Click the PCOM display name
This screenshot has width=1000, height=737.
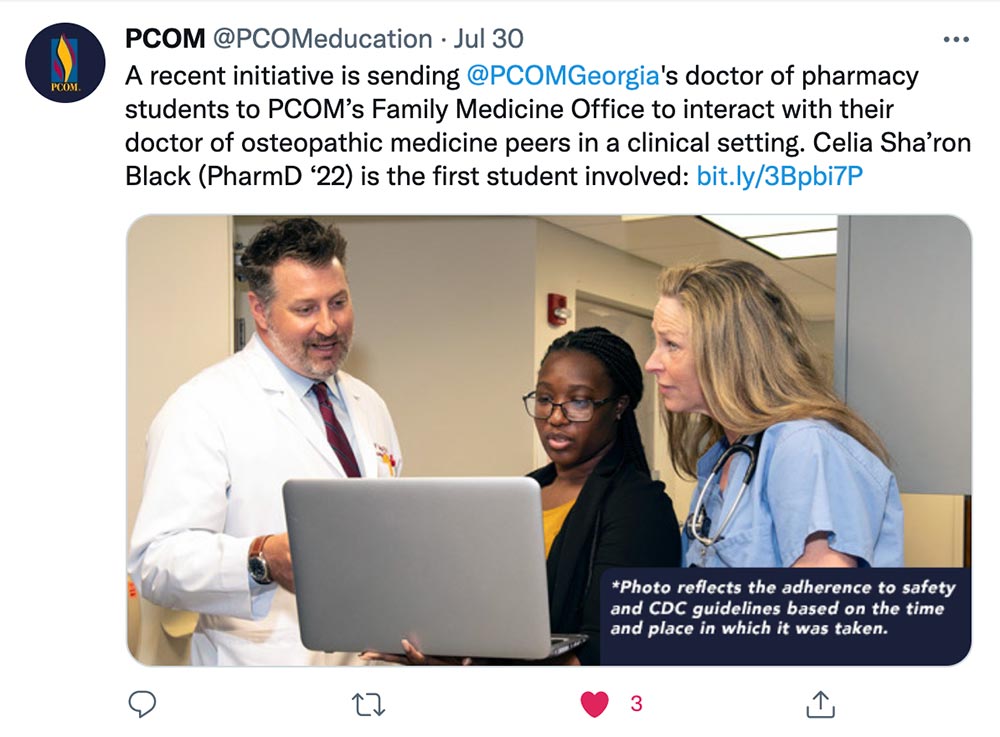pyautogui.click(x=165, y=39)
